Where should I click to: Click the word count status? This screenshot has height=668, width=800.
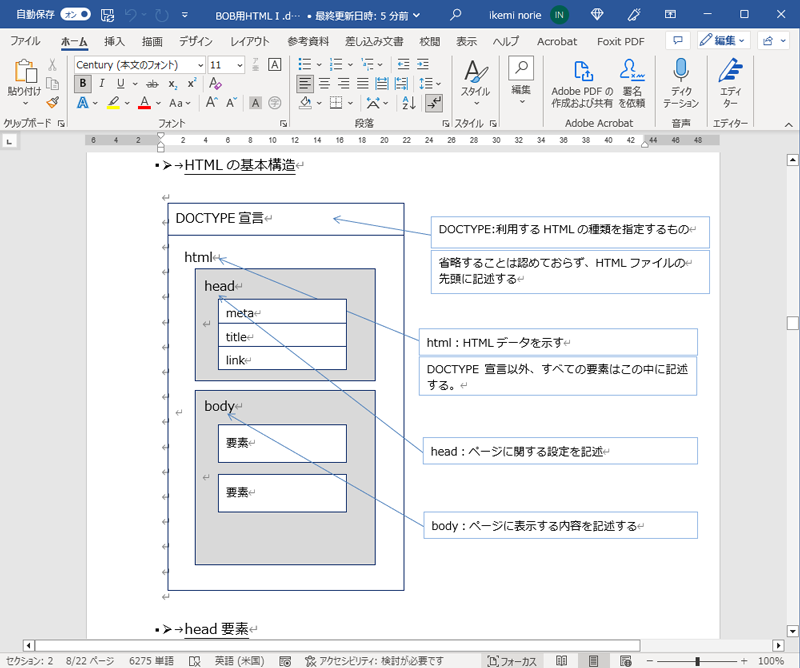click(x=151, y=661)
